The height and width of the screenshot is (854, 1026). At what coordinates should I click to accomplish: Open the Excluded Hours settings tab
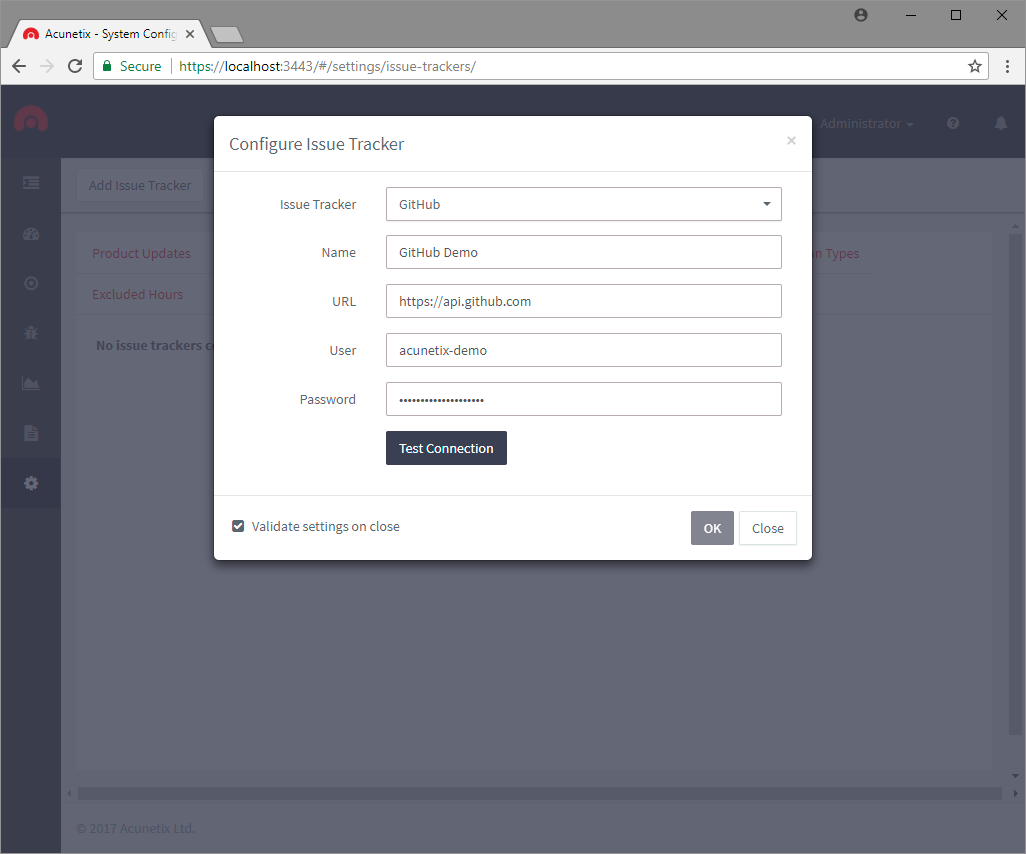[137, 294]
